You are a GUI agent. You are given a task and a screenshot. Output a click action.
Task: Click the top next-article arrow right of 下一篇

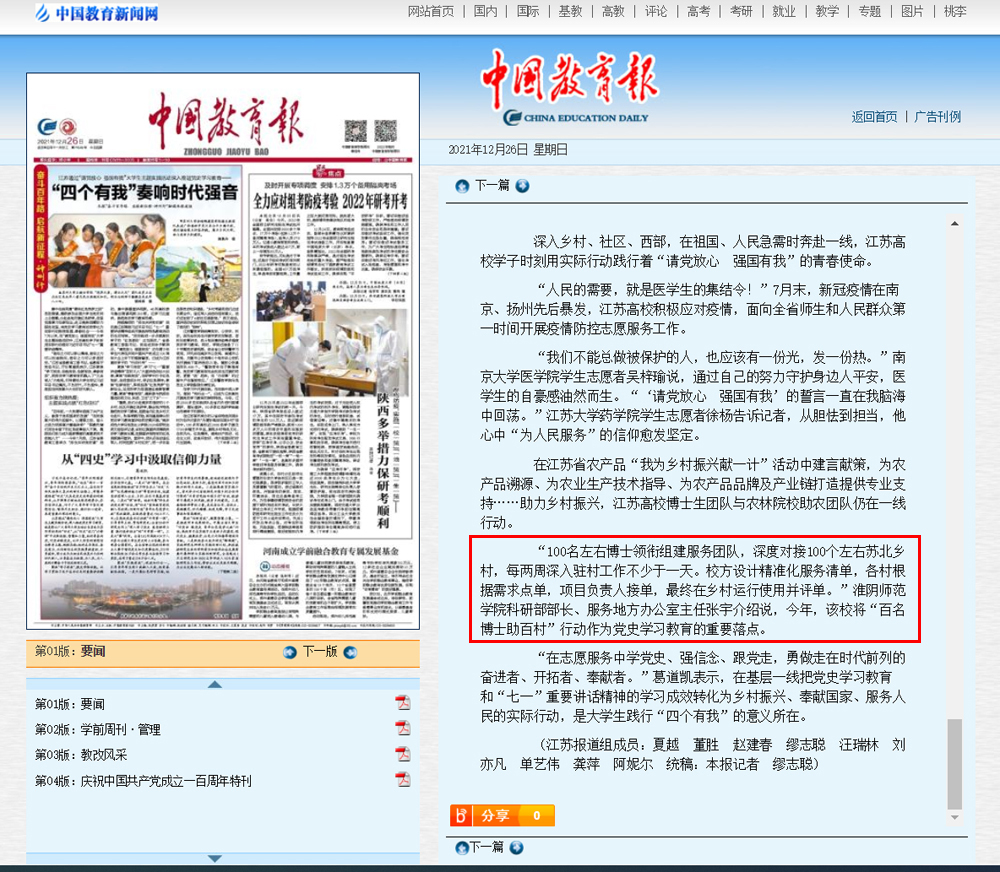(522, 185)
